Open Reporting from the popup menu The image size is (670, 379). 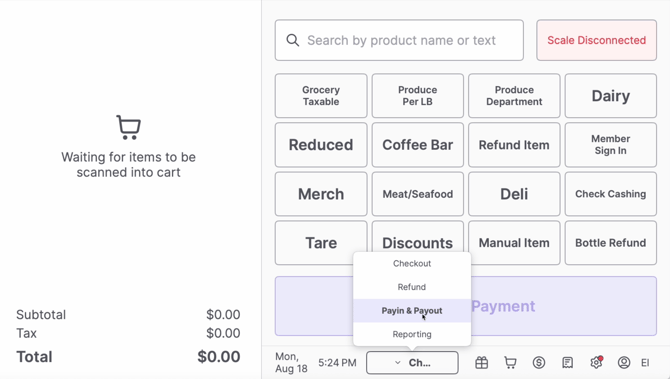pos(412,334)
